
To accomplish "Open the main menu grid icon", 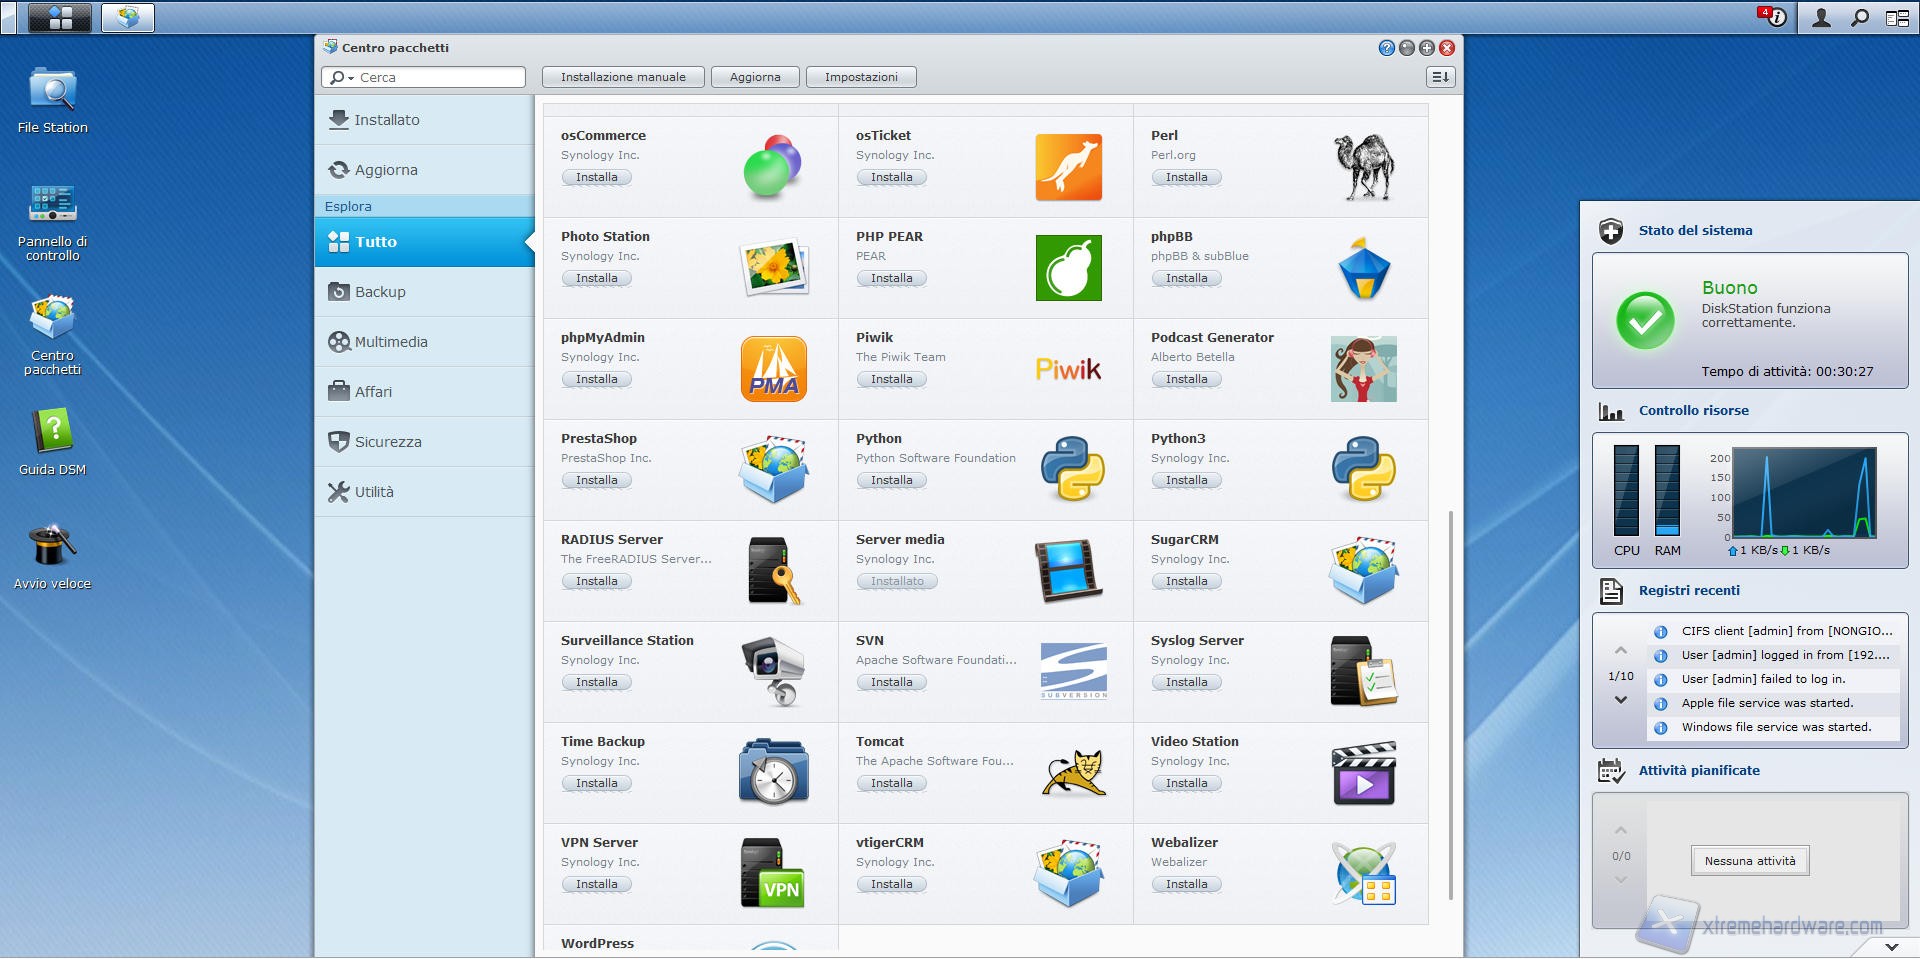I will (x=60, y=17).
